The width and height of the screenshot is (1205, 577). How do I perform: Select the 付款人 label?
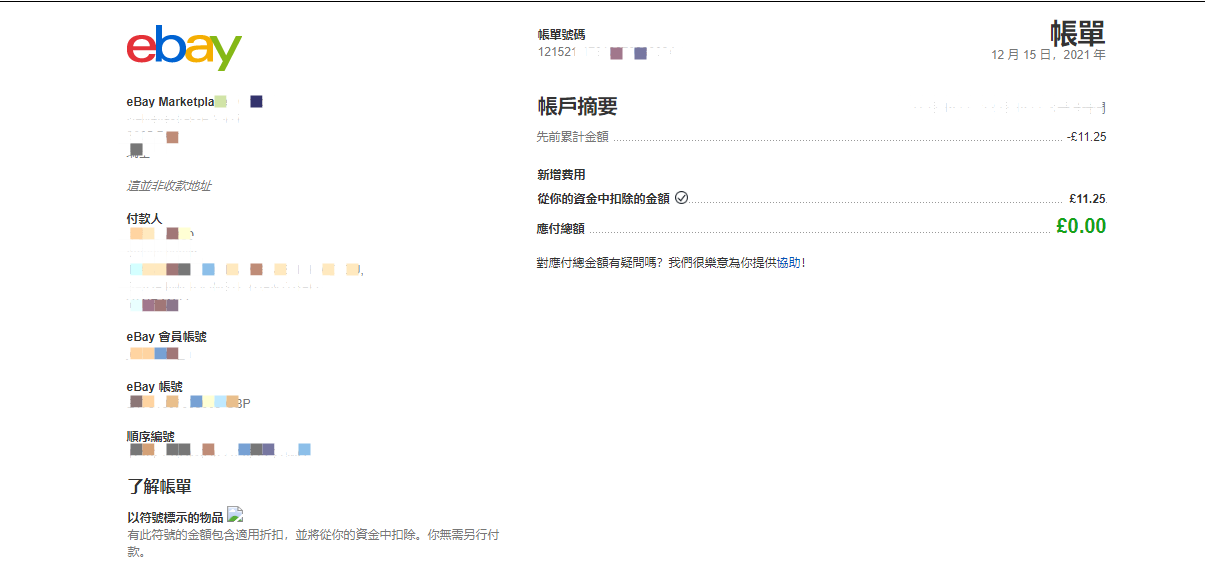[145, 218]
